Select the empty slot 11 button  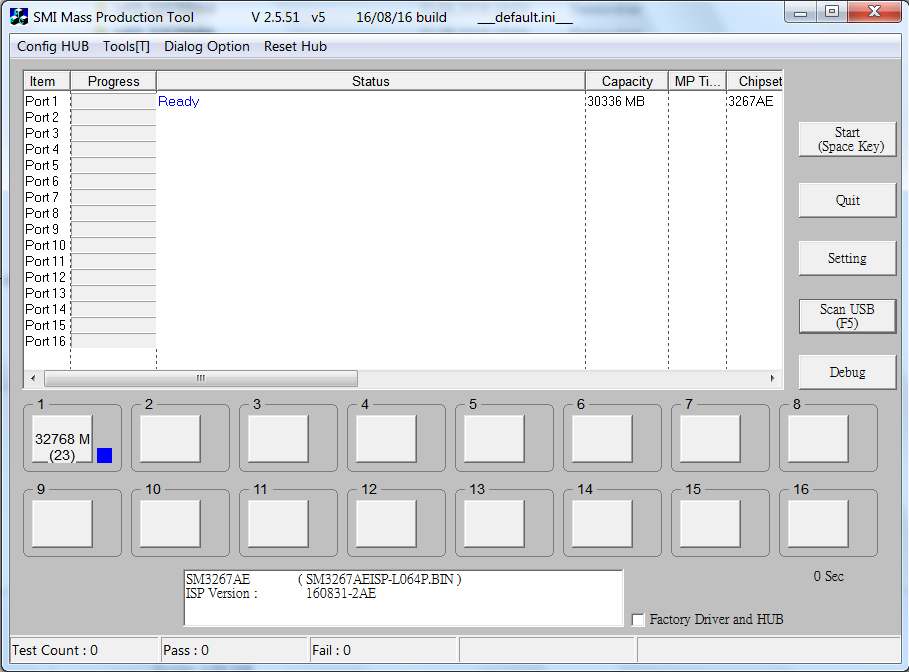(278, 524)
